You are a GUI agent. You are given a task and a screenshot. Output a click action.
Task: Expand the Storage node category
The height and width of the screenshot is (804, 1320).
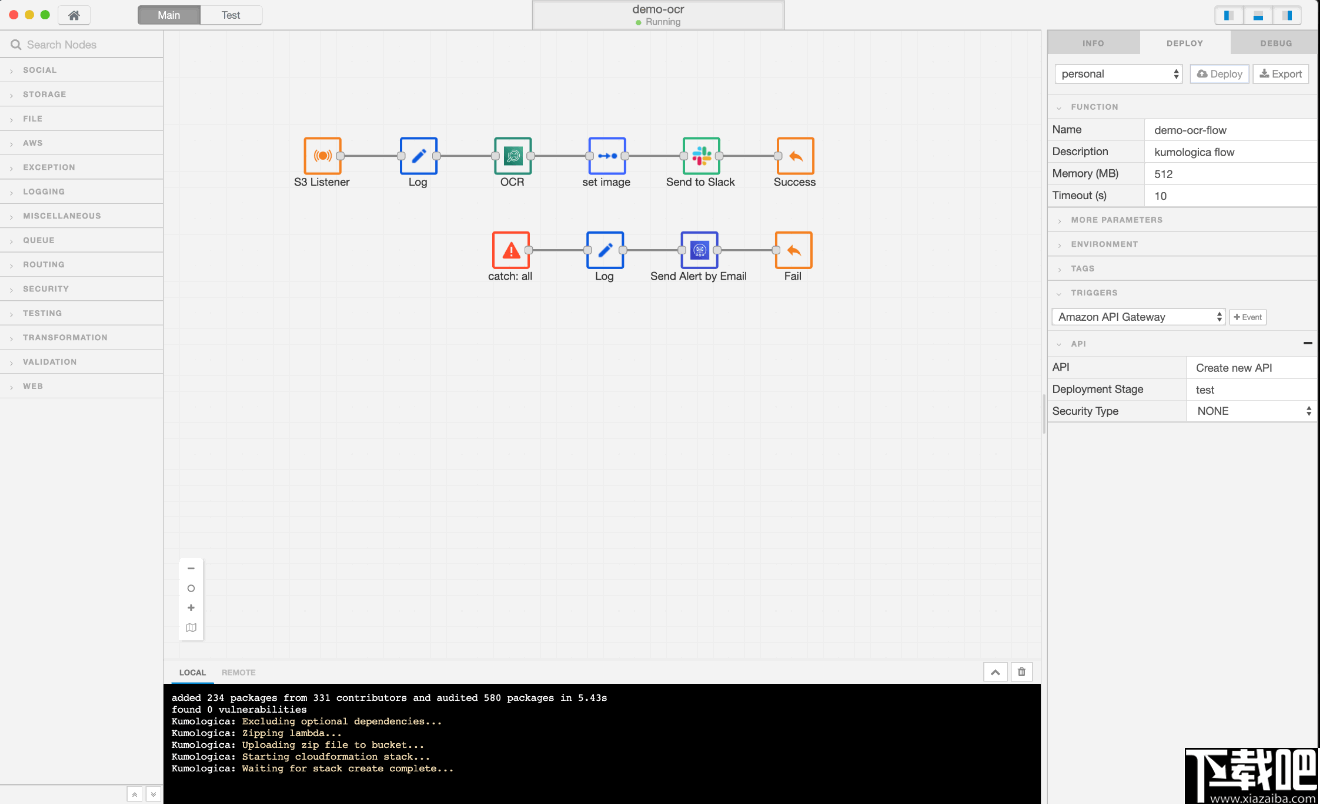point(81,94)
